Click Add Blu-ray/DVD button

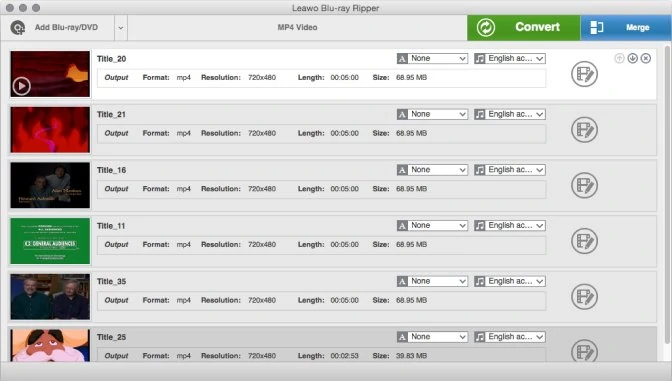[57, 27]
